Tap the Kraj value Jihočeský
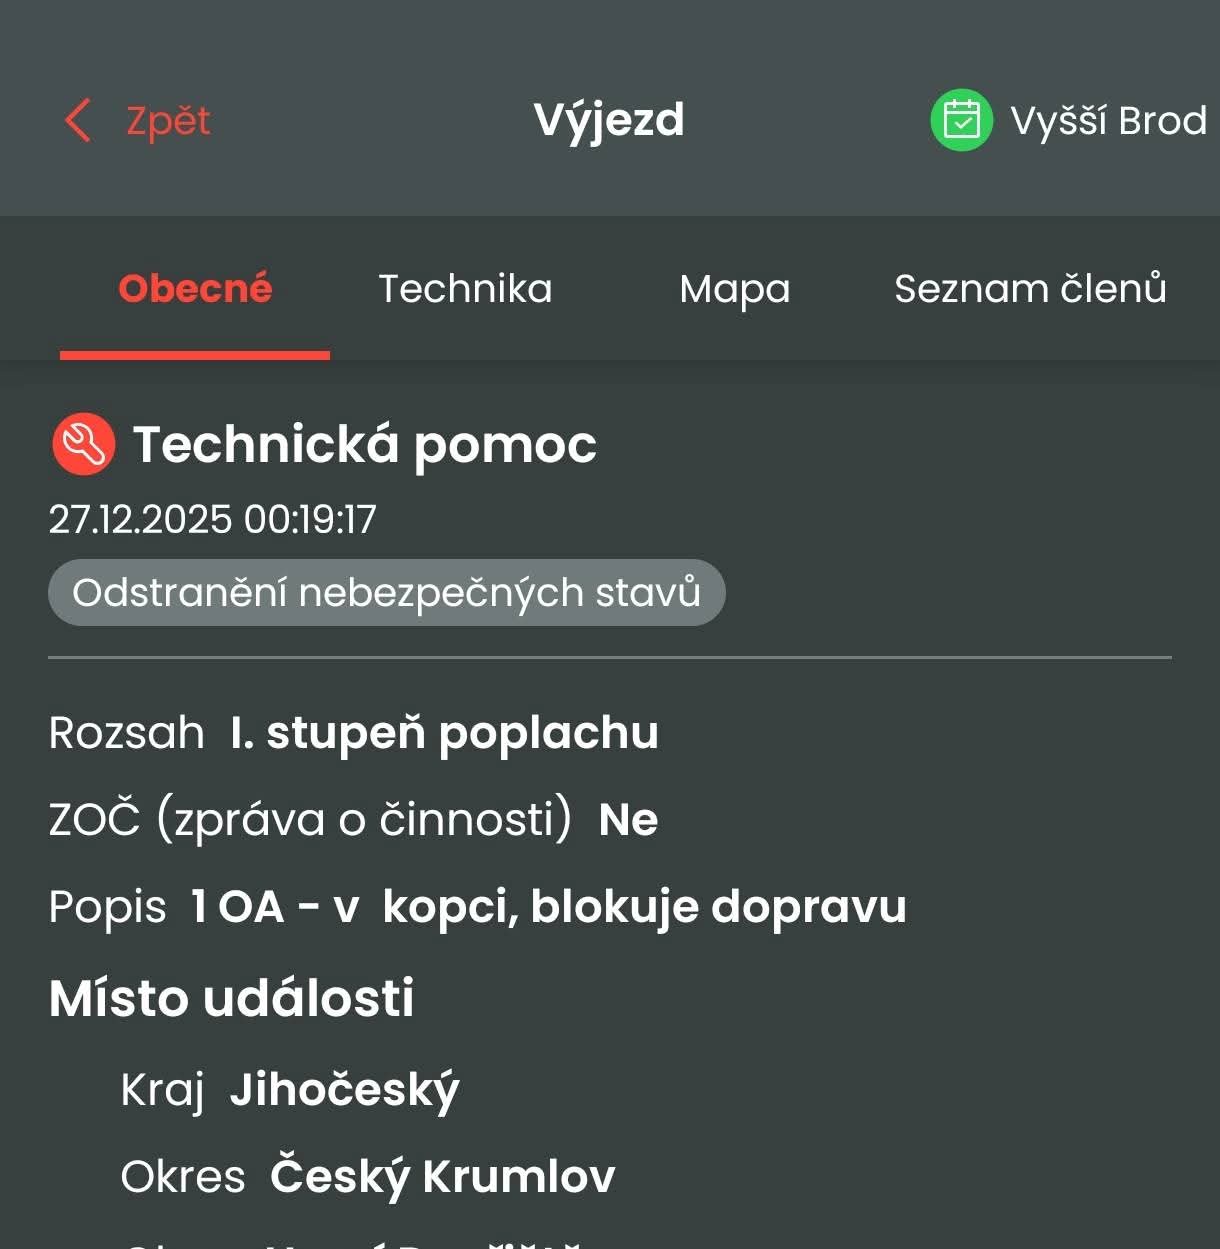The width and height of the screenshot is (1220, 1249). coord(344,1089)
